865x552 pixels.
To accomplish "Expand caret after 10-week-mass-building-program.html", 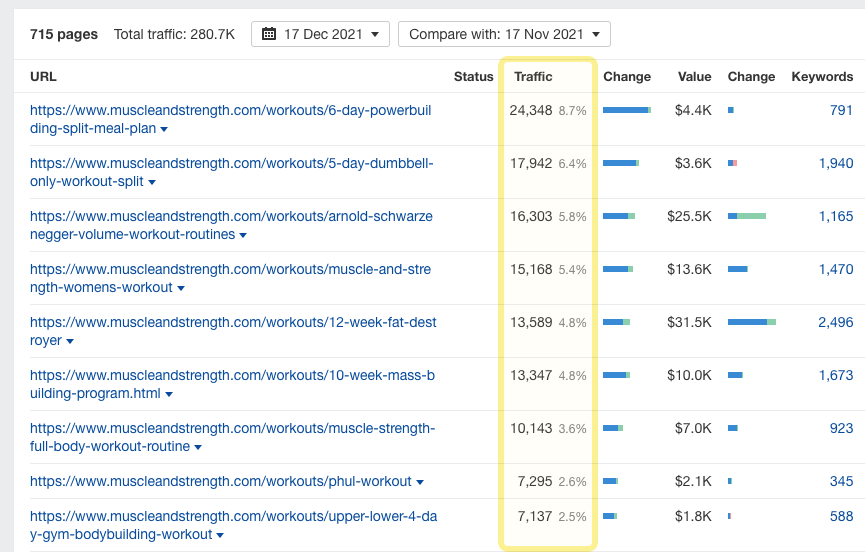I will click(169, 395).
